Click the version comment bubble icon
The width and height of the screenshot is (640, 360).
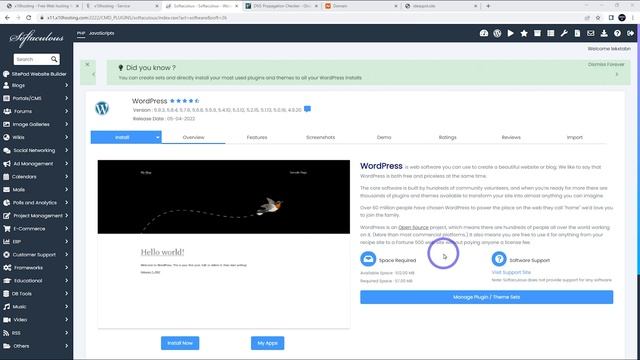click(x=307, y=109)
